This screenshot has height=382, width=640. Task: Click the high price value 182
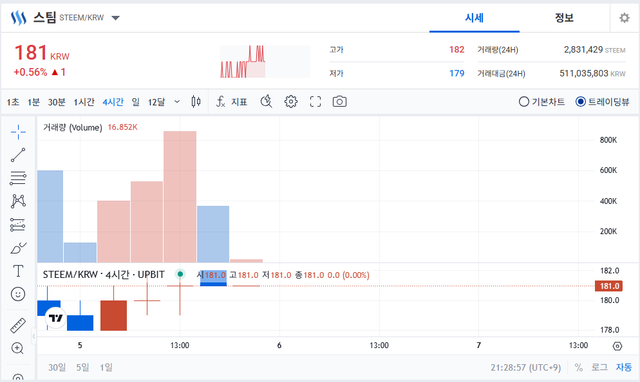[457, 50]
